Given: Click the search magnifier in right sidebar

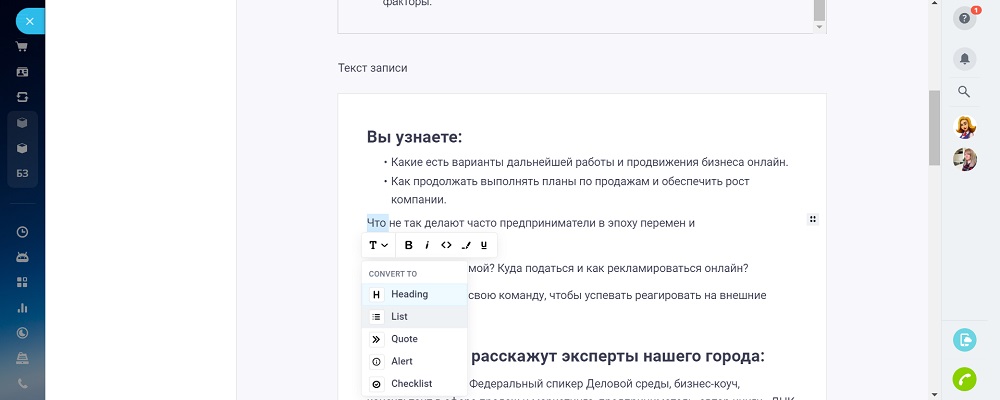Looking at the screenshot, I should 964,92.
